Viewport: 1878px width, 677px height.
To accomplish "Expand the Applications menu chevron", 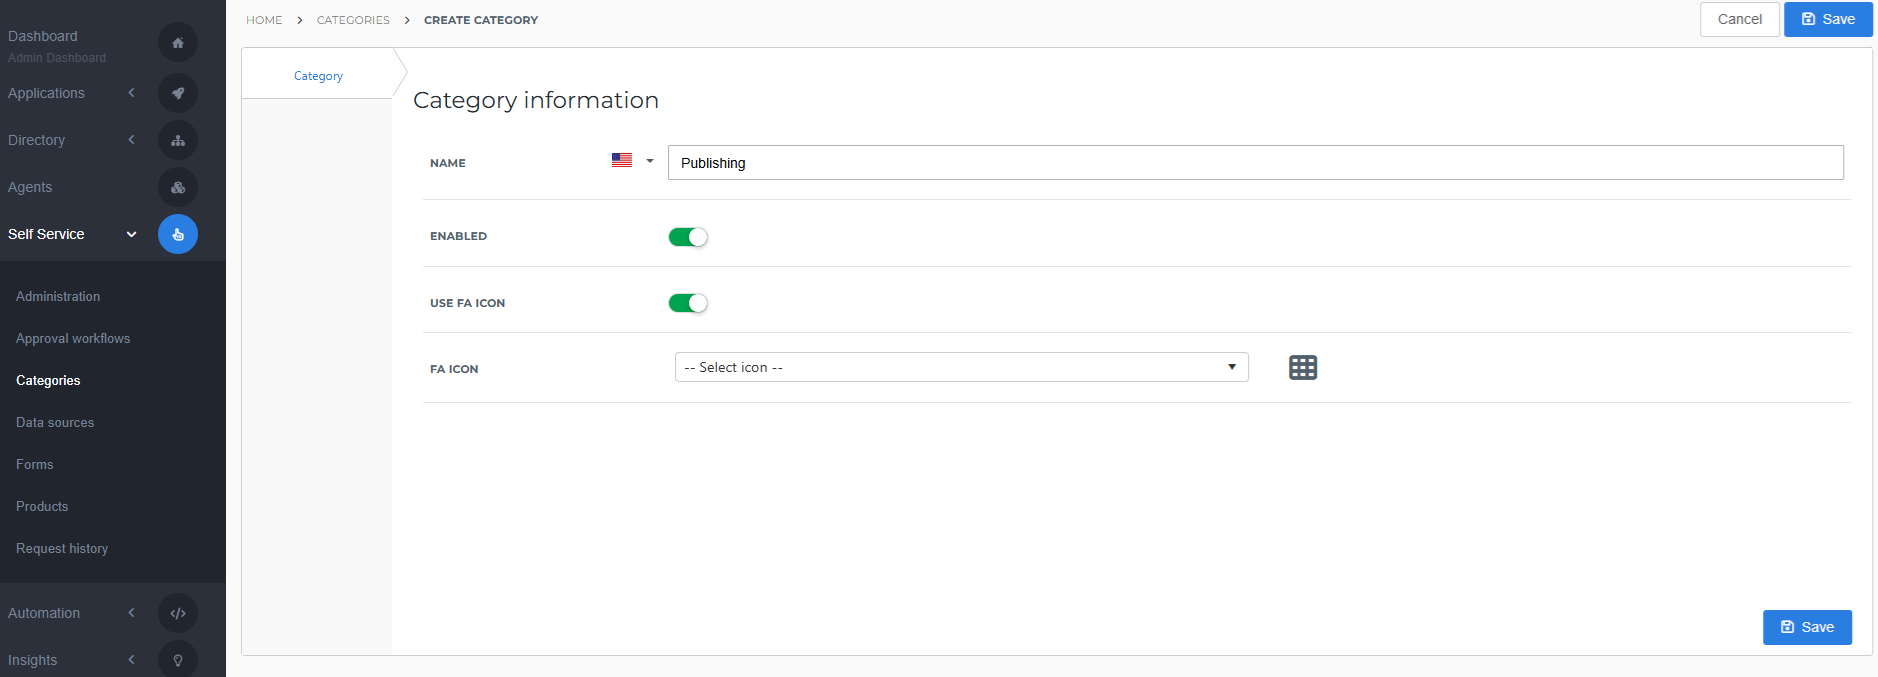I will [131, 93].
